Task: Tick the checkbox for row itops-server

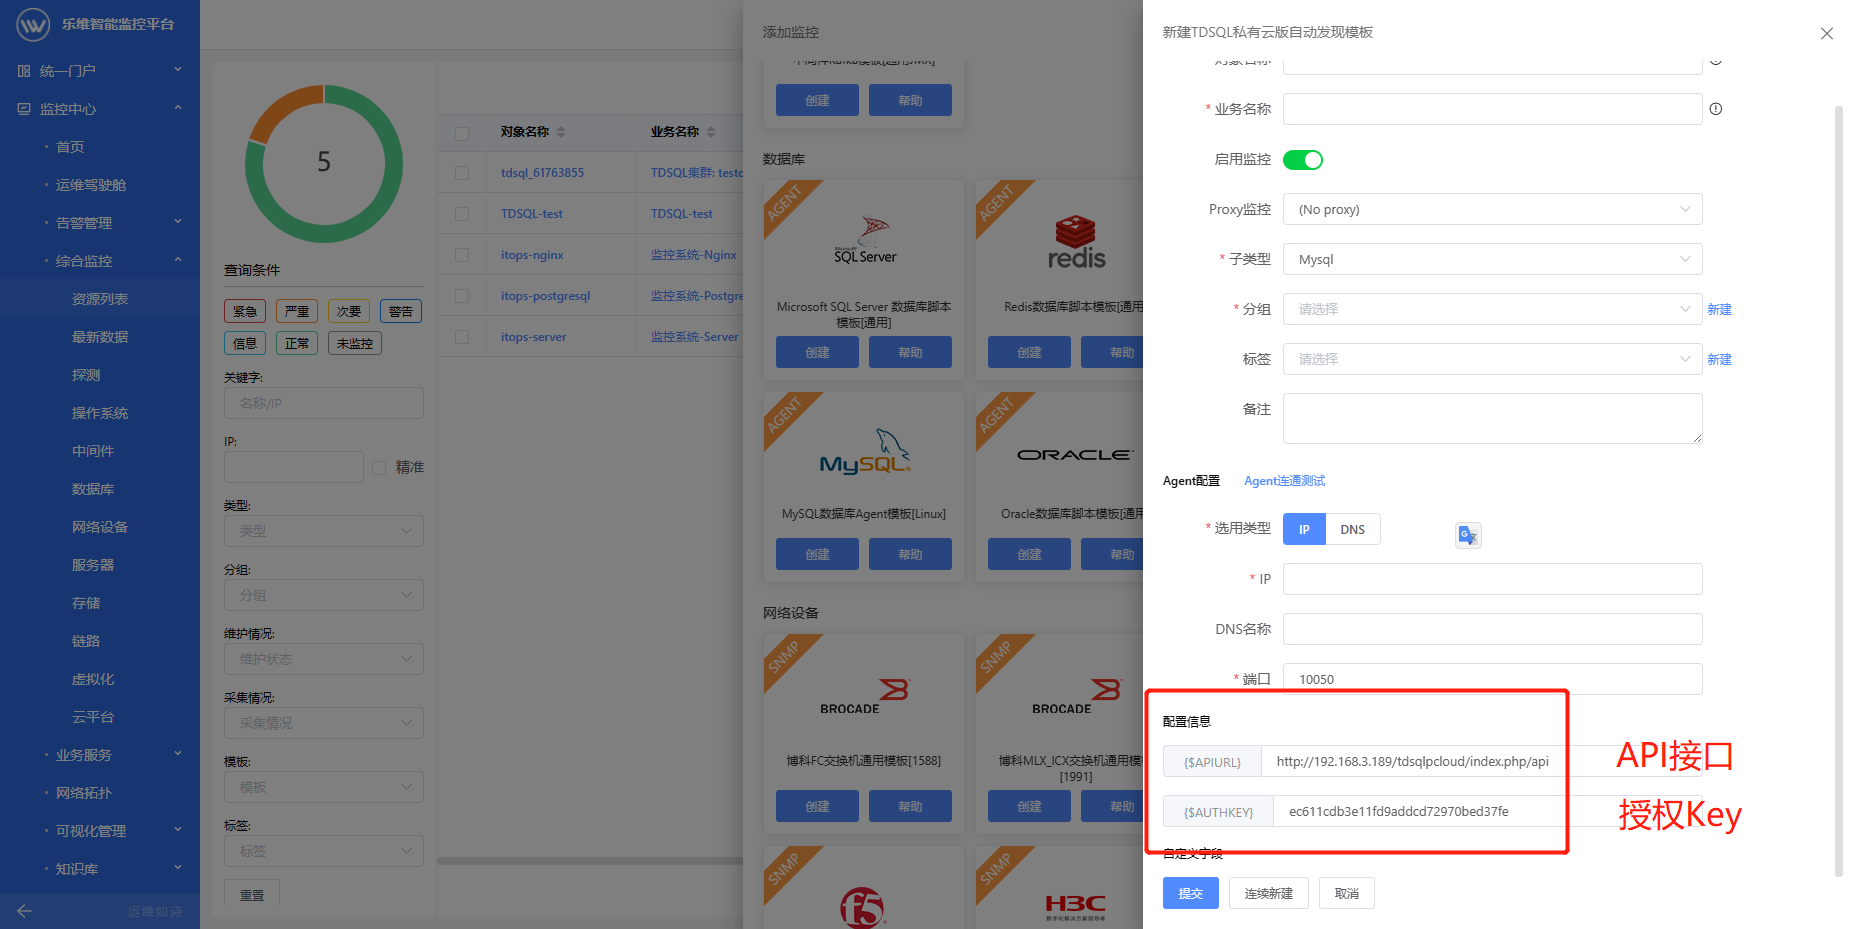Action: [x=462, y=337]
